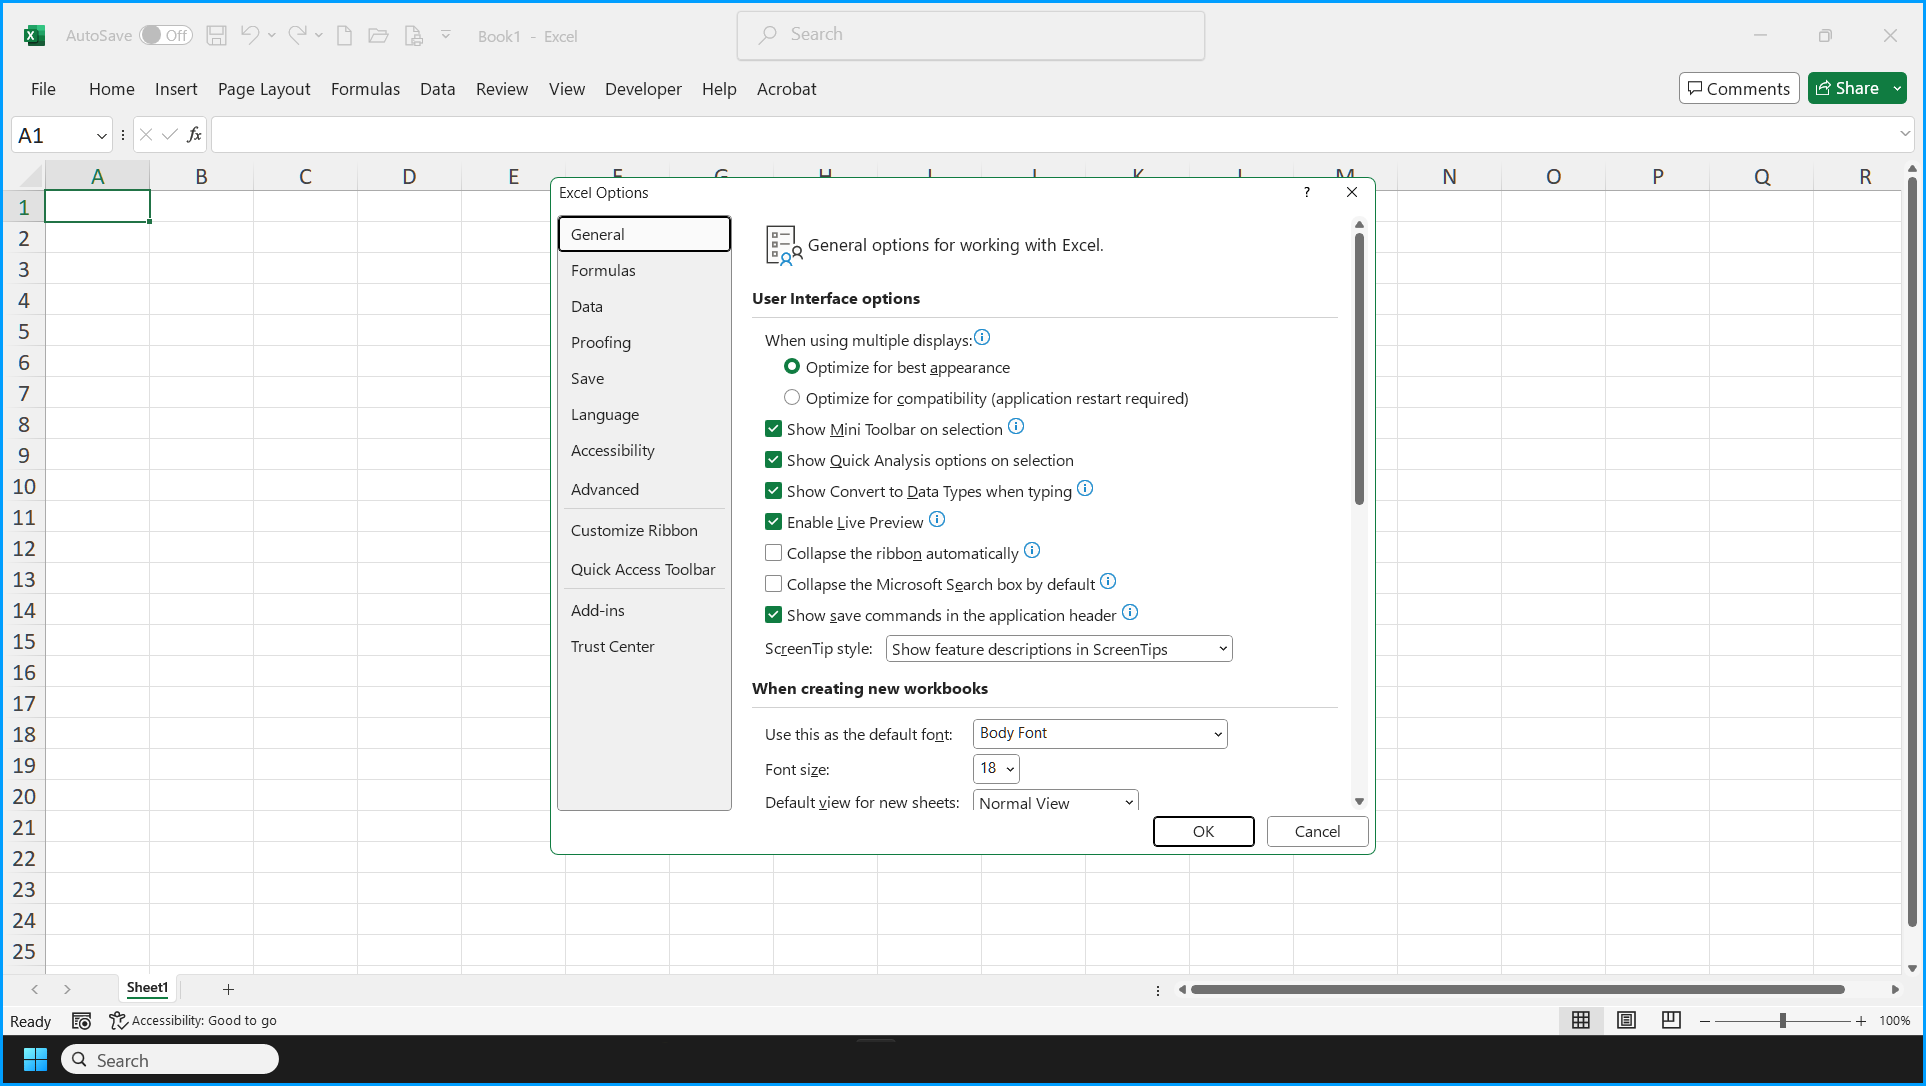Click the Page Break Preview icon in status bar

(1669, 1020)
